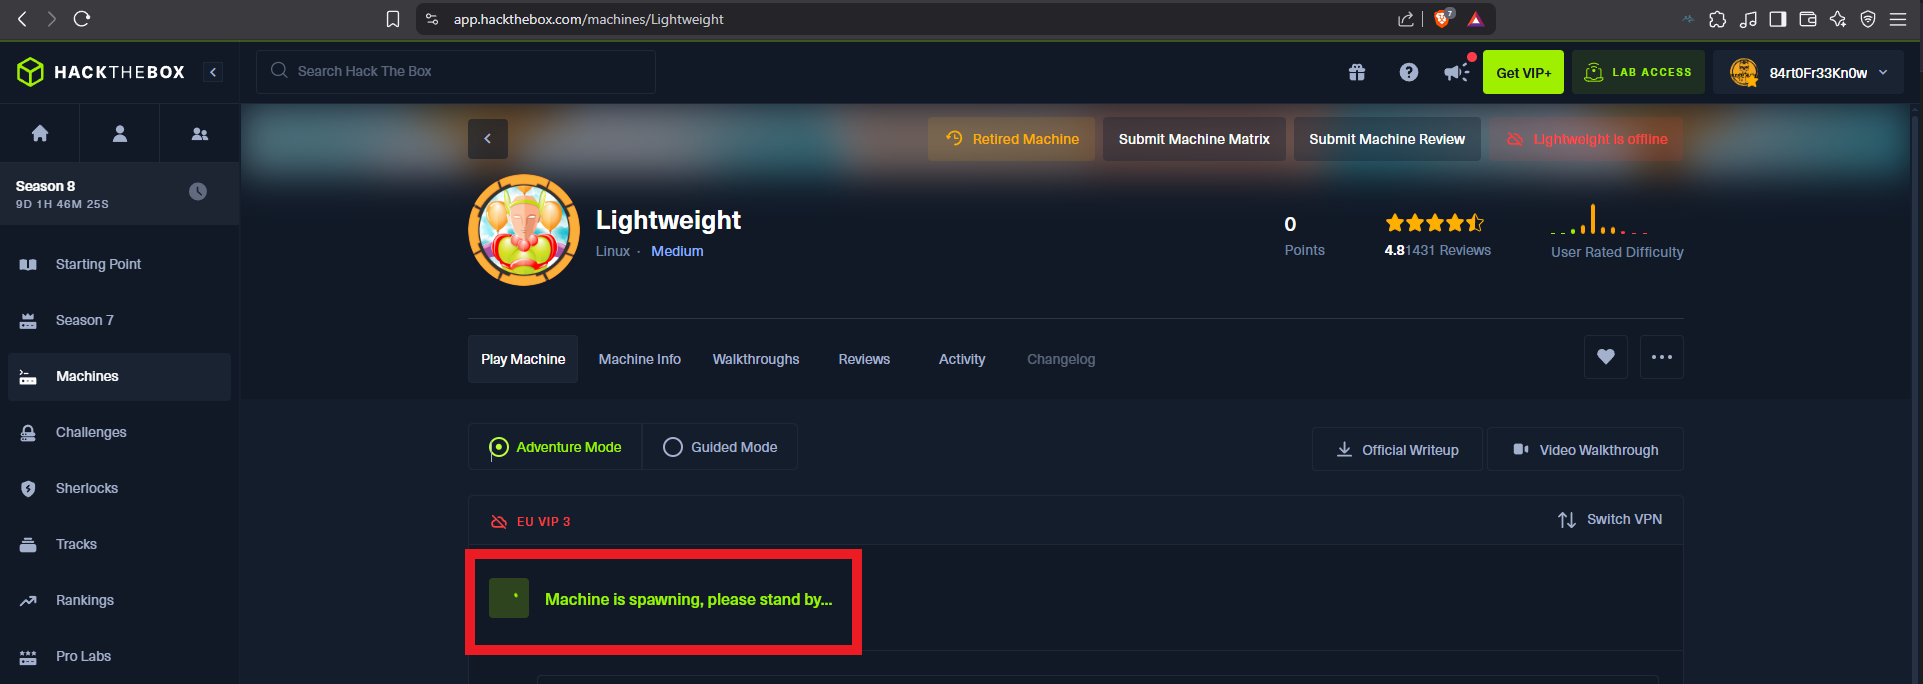The width and height of the screenshot is (1923, 684).
Task: Download the Official Writeup
Action: coord(1398,450)
